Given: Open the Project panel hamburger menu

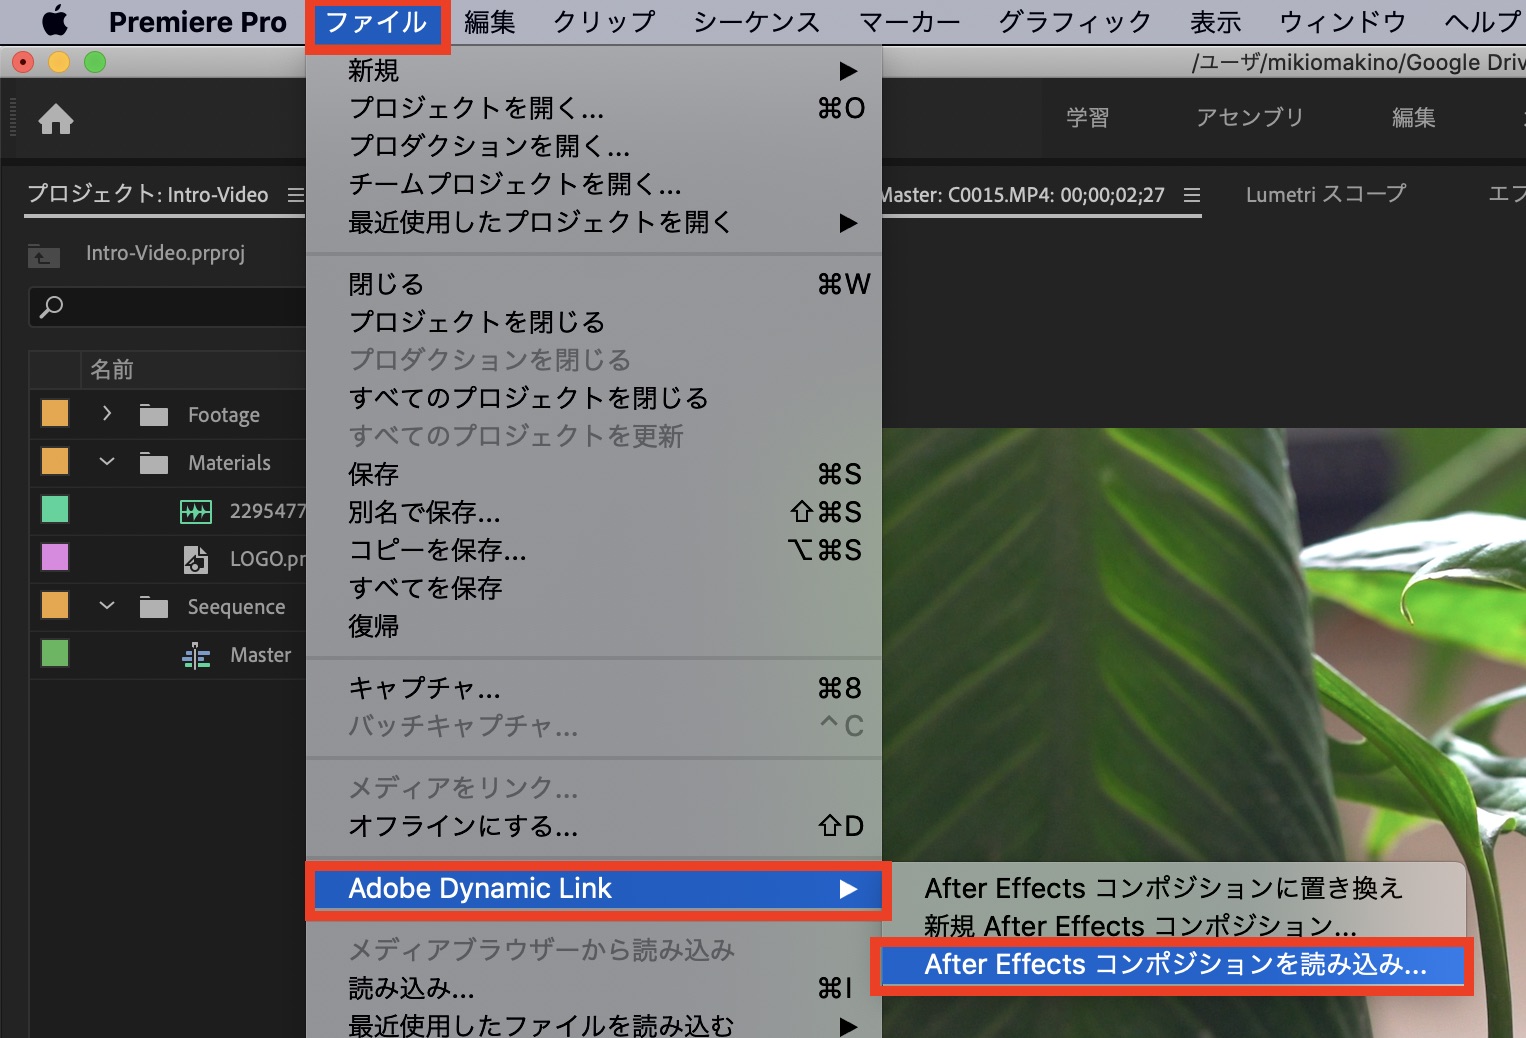Looking at the screenshot, I should 295,195.
